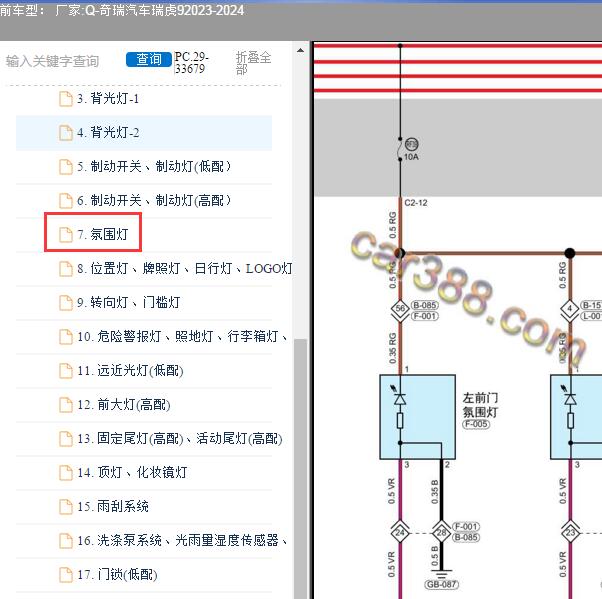Screen dimensions: 602x599
Task: Click connector diamond 56 in diagram
Action: [x=400, y=308]
